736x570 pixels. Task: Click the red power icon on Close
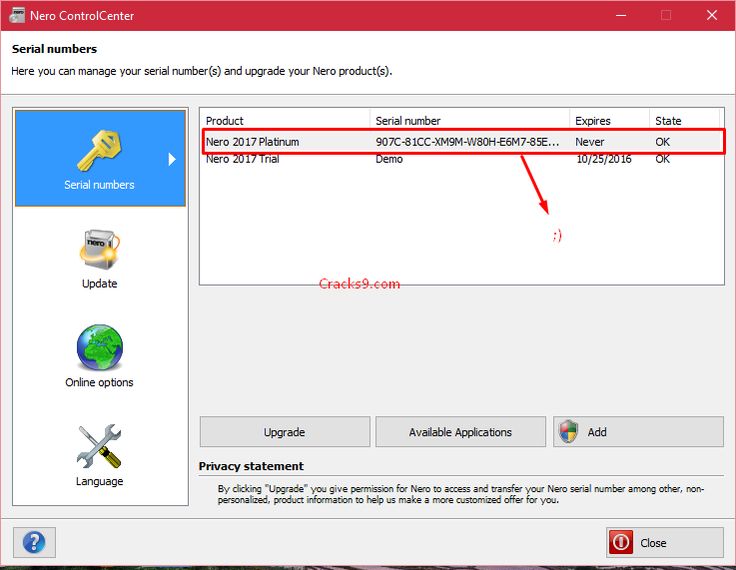click(x=621, y=543)
